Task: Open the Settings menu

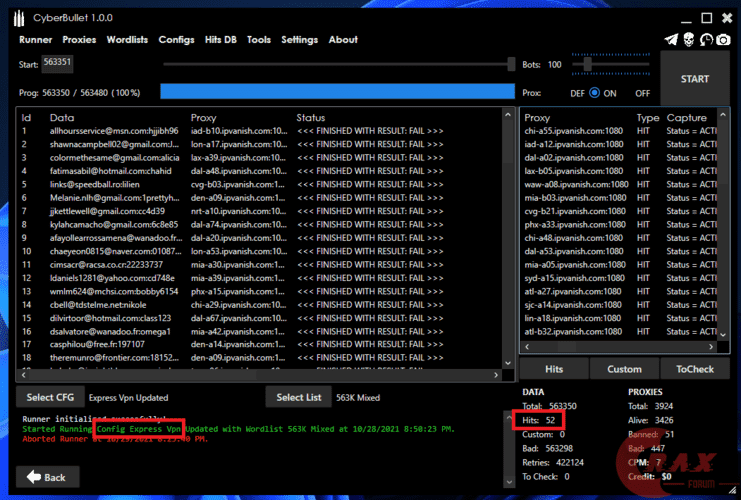Action: coord(299,40)
